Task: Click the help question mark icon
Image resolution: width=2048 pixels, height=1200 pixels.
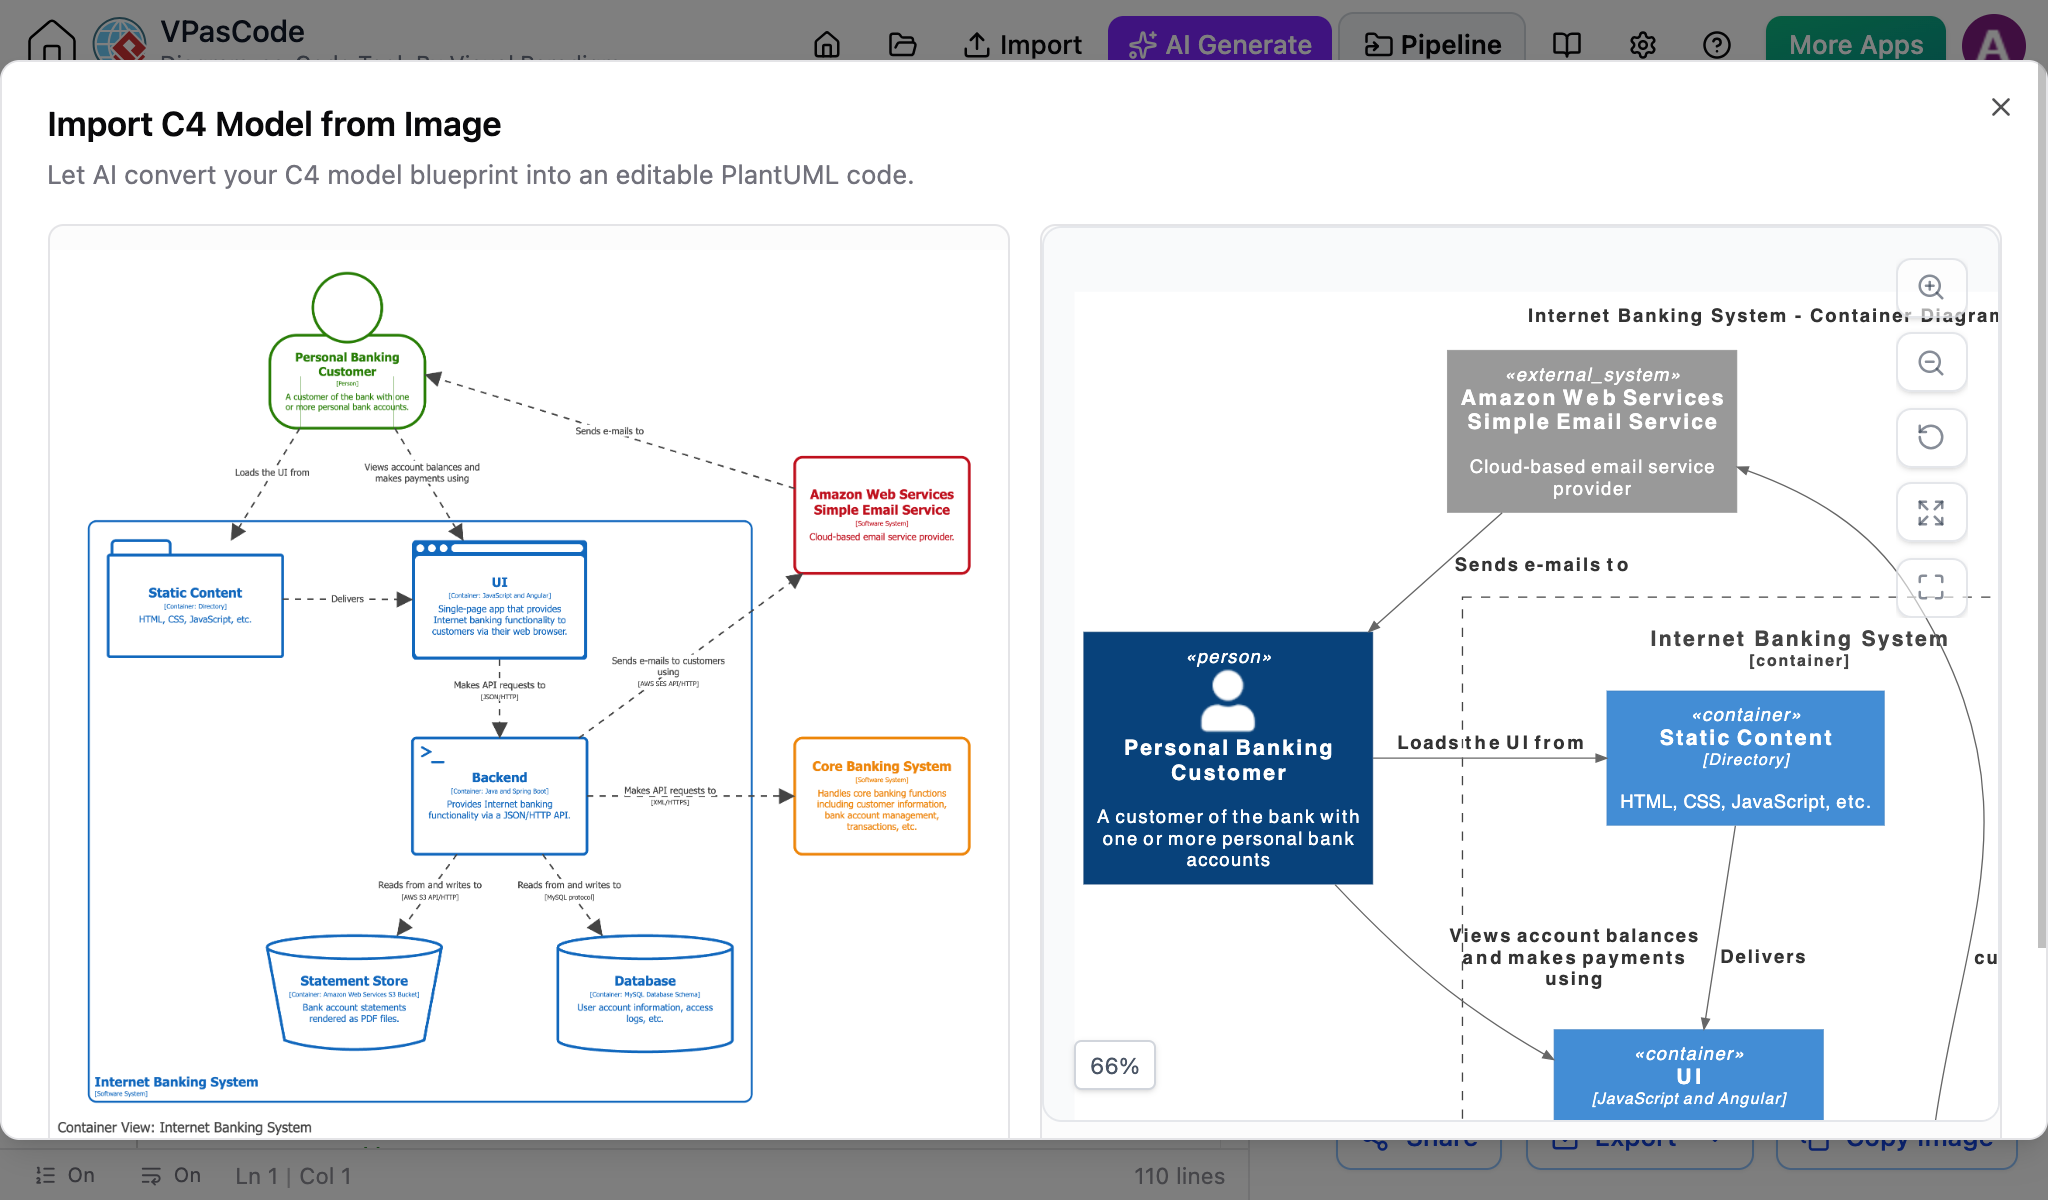Action: (1717, 45)
